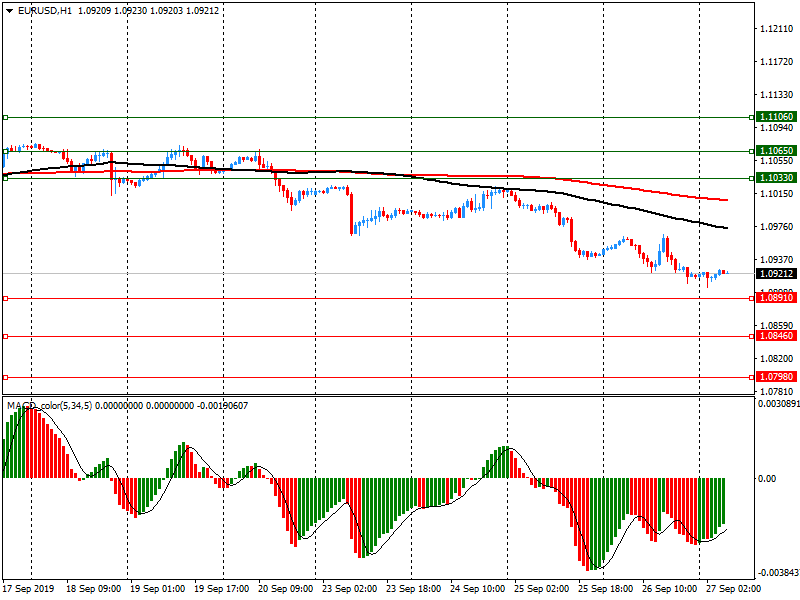Select left handle of 1.11060 green line

click(6, 118)
